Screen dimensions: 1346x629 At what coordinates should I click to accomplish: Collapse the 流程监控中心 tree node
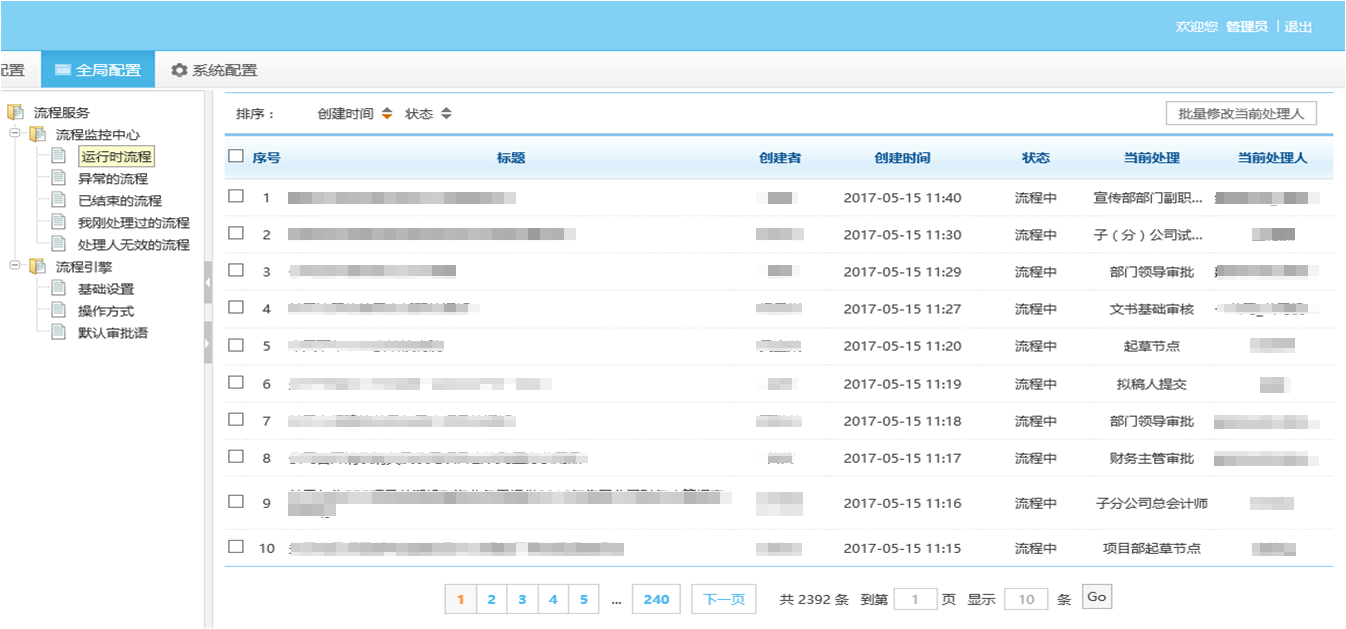tap(15, 134)
